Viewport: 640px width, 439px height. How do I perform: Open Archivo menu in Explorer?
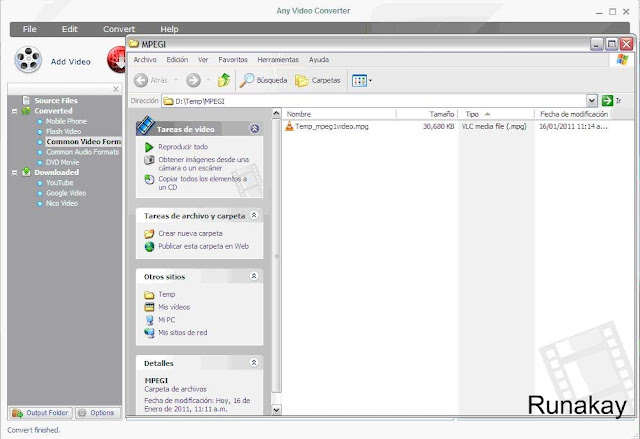pos(145,60)
